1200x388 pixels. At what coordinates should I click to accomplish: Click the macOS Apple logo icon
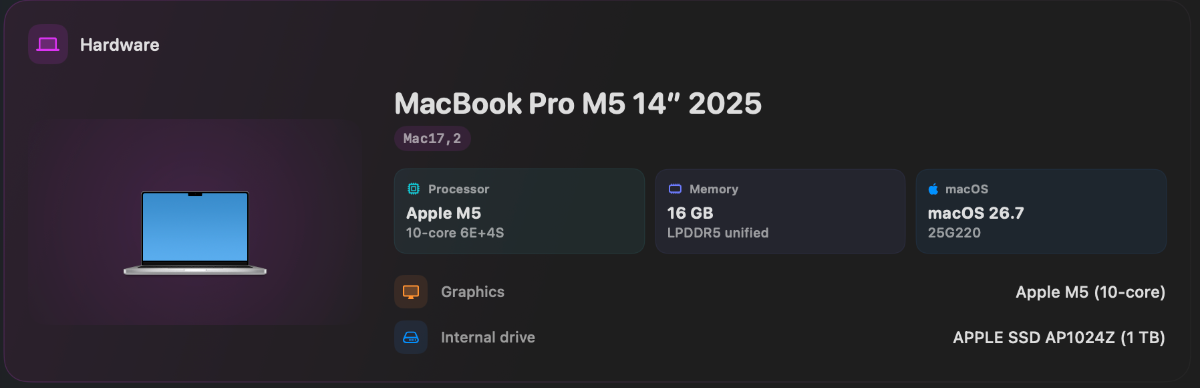point(934,188)
